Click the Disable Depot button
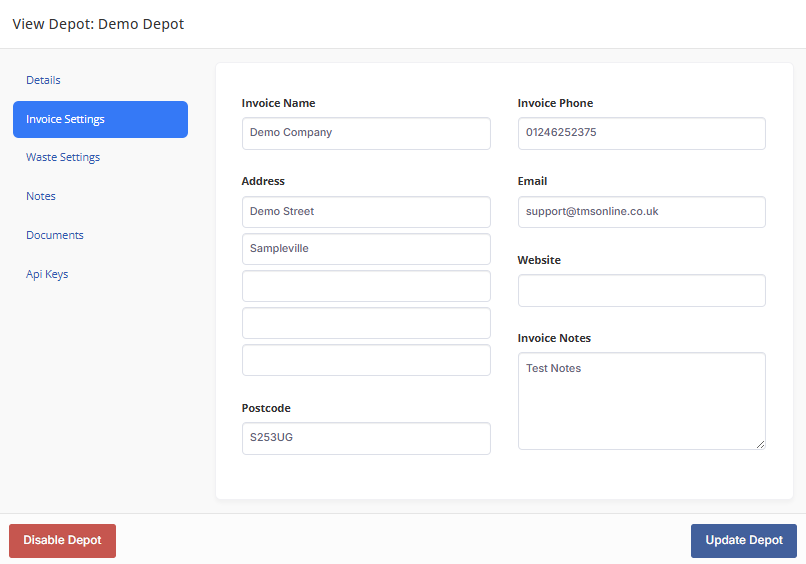This screenshot has height=564, width=806. click(x=62, y=541)
